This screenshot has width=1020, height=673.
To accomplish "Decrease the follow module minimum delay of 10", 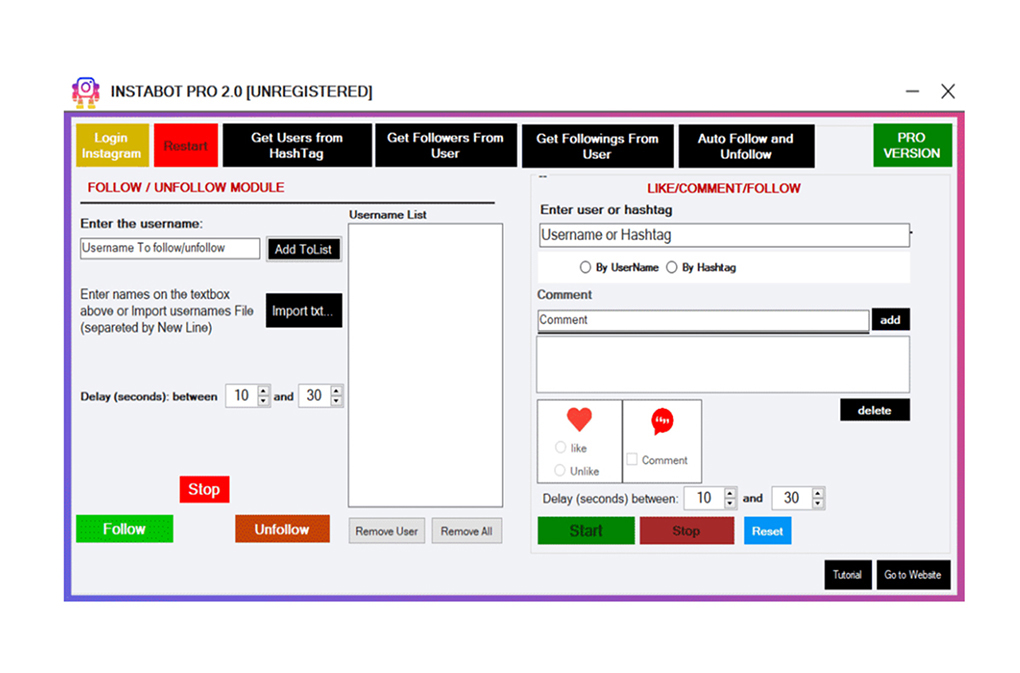I will [263, 401].
